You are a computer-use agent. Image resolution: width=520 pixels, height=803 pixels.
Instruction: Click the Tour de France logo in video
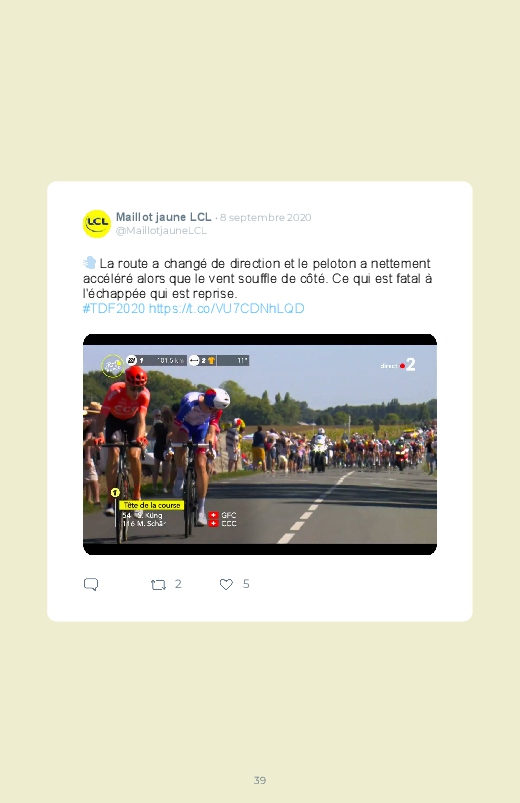(112, 366)
